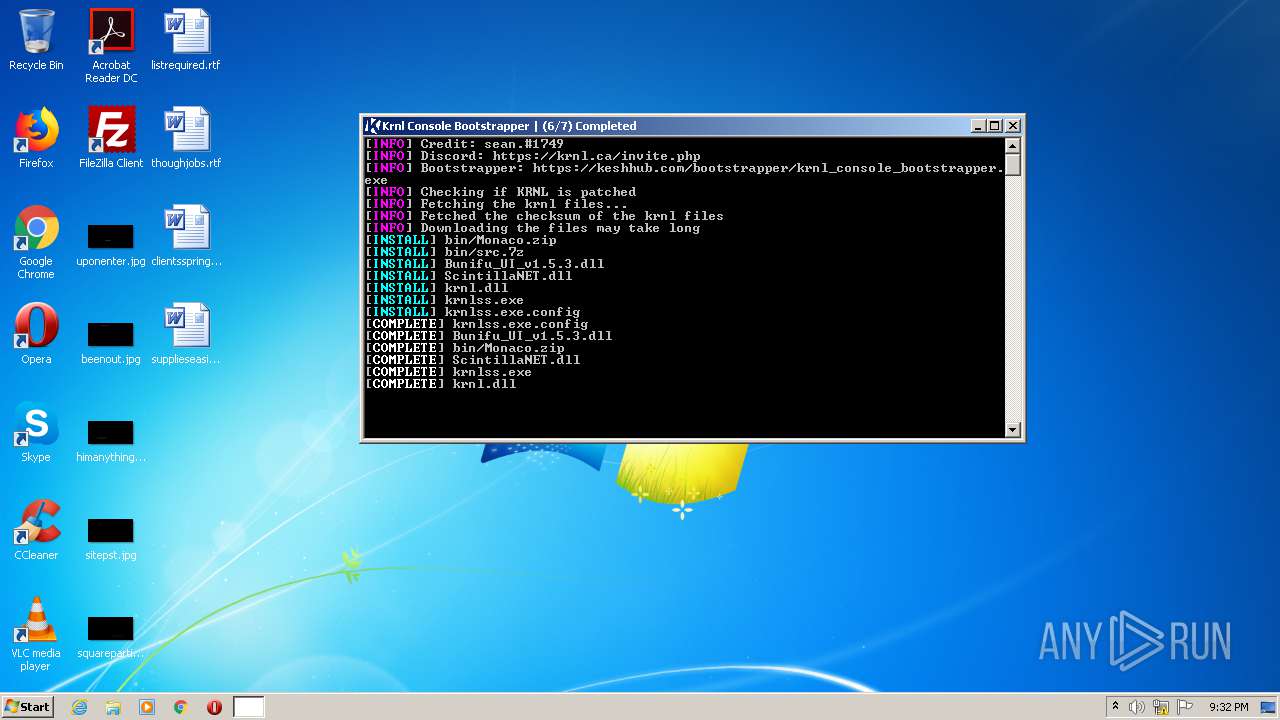Screen dimensions: 1280x720
Task: Launch CCleaner desktop shortcut
Action: point(36,531)
